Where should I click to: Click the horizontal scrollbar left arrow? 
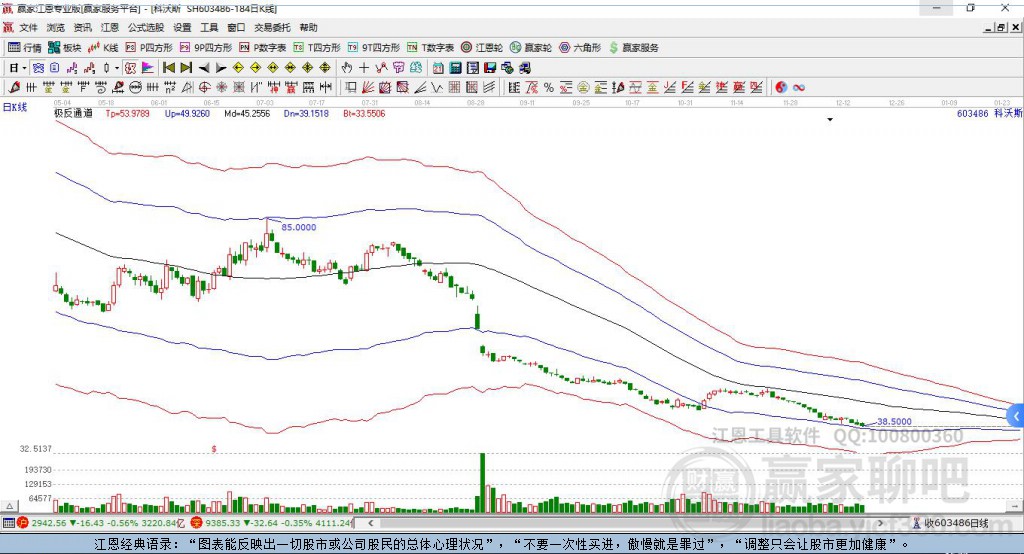tap(370, 523)
